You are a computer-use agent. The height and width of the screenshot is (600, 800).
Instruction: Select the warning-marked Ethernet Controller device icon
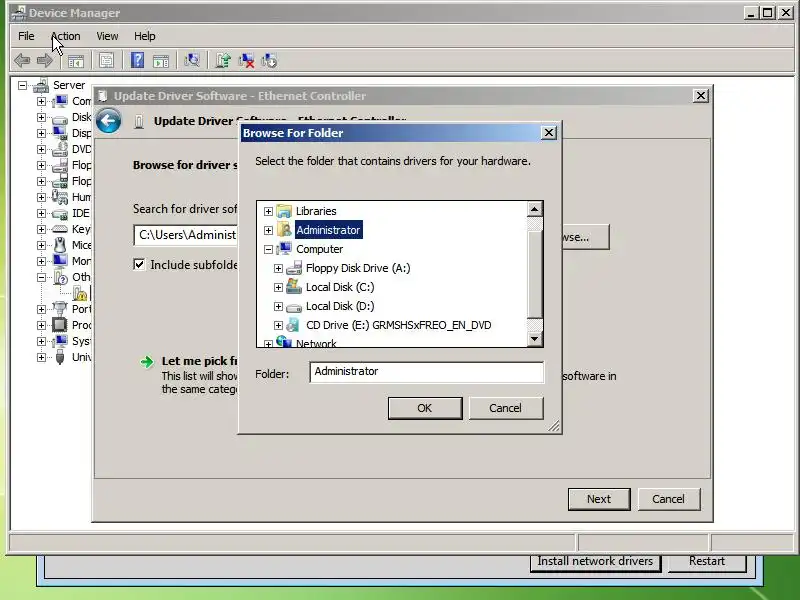tap(80, 293)
